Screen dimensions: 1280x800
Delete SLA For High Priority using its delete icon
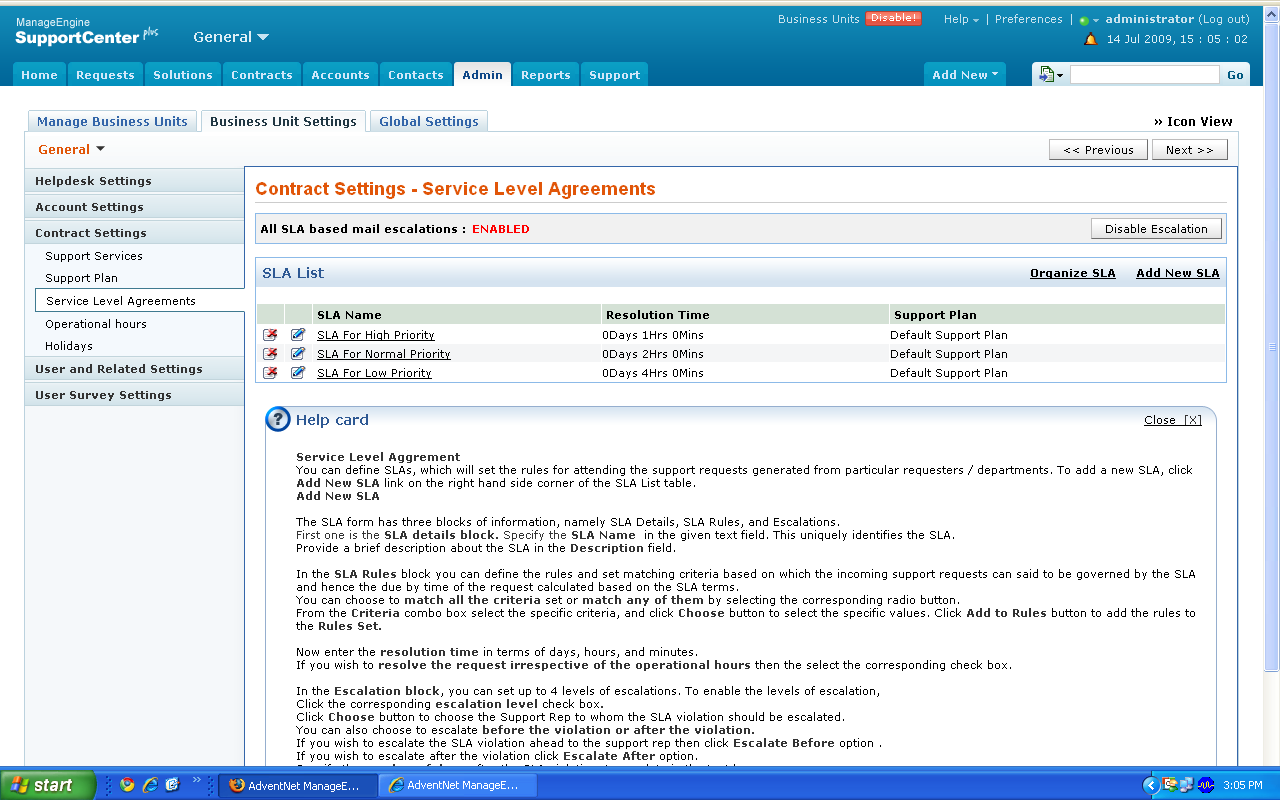(270, 335)
